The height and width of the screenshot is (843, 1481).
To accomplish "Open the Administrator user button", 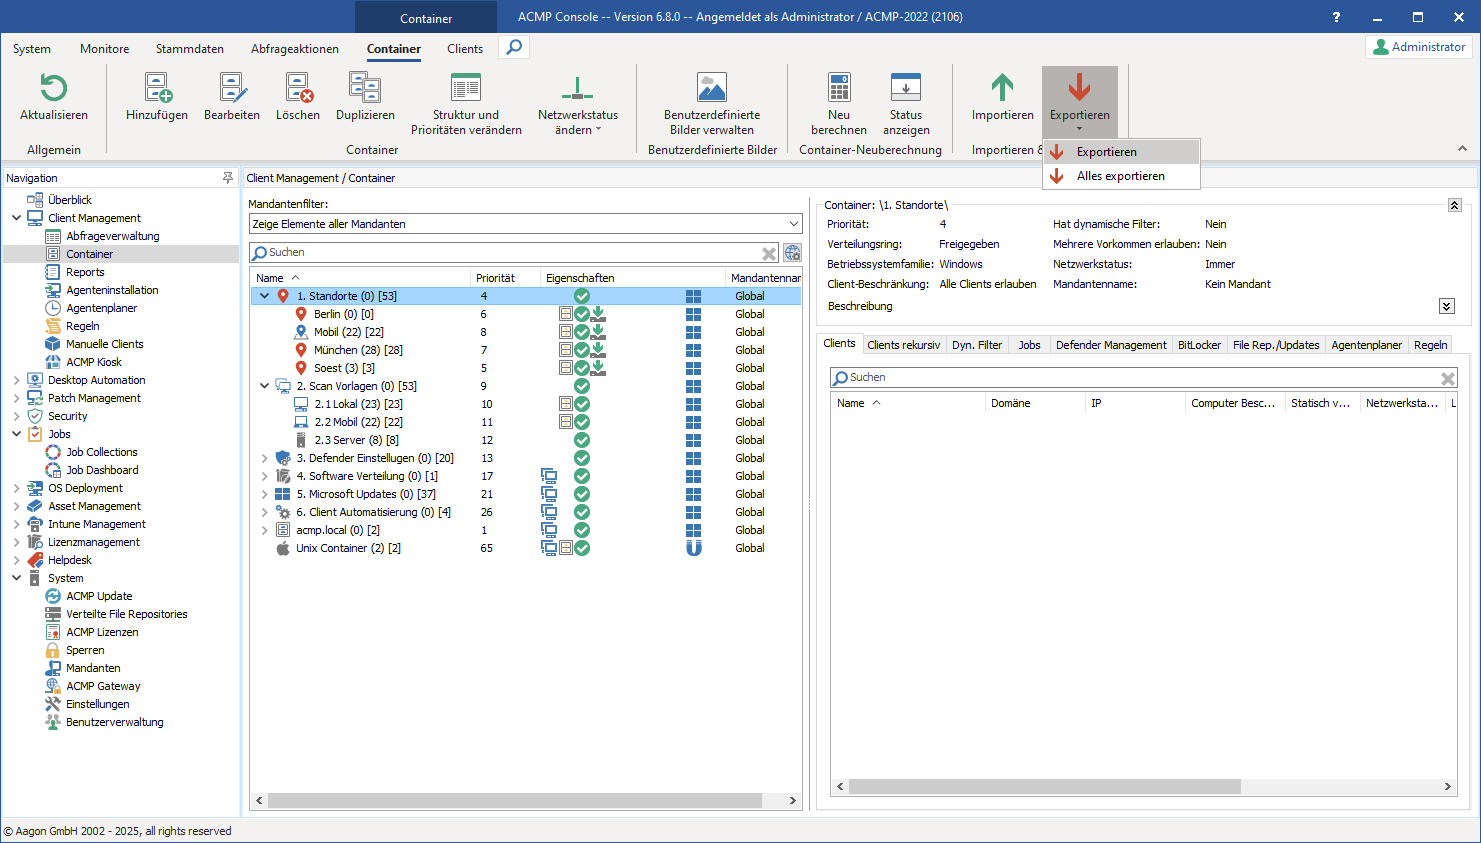I will 1419,47.
